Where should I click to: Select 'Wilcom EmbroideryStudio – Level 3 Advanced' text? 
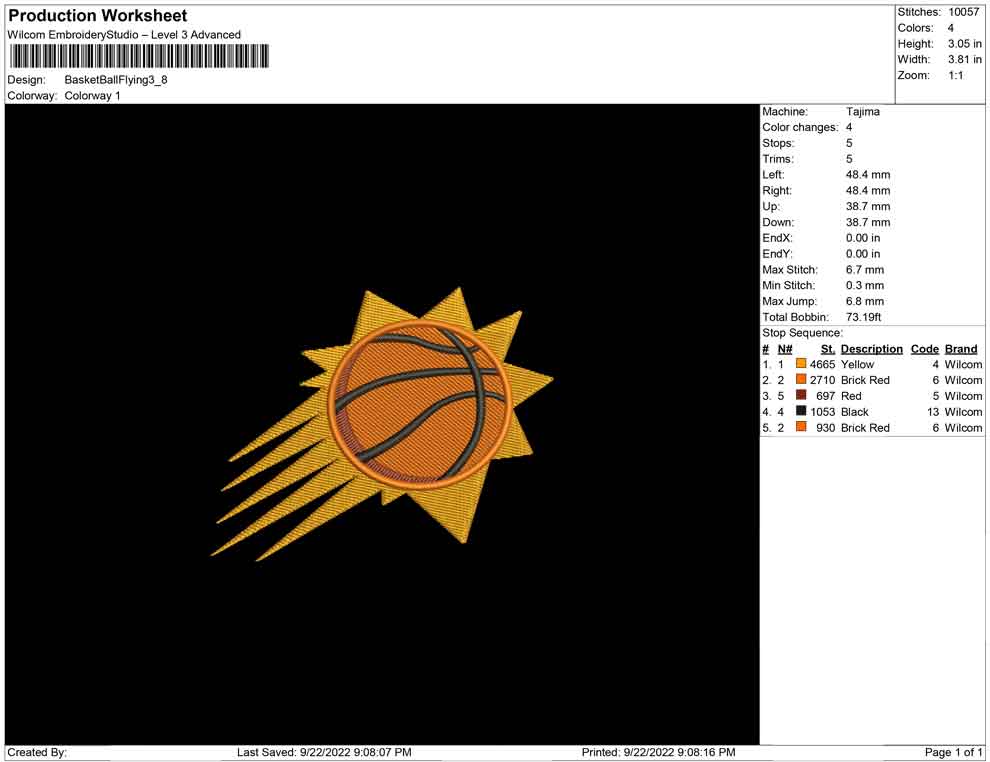coord(124,35)
